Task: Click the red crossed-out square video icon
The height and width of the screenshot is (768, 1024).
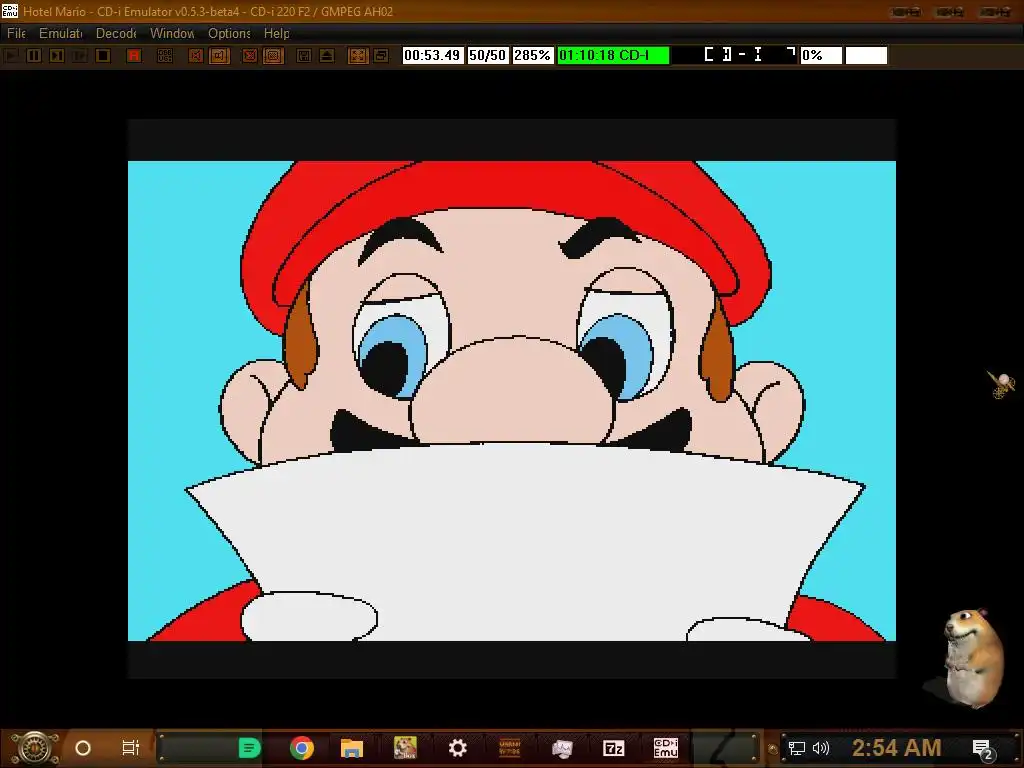Action: 249,56
